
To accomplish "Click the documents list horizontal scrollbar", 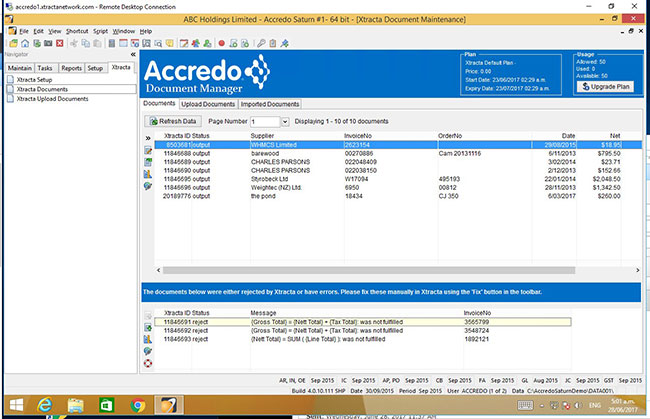I will click(x=369, y=270).
